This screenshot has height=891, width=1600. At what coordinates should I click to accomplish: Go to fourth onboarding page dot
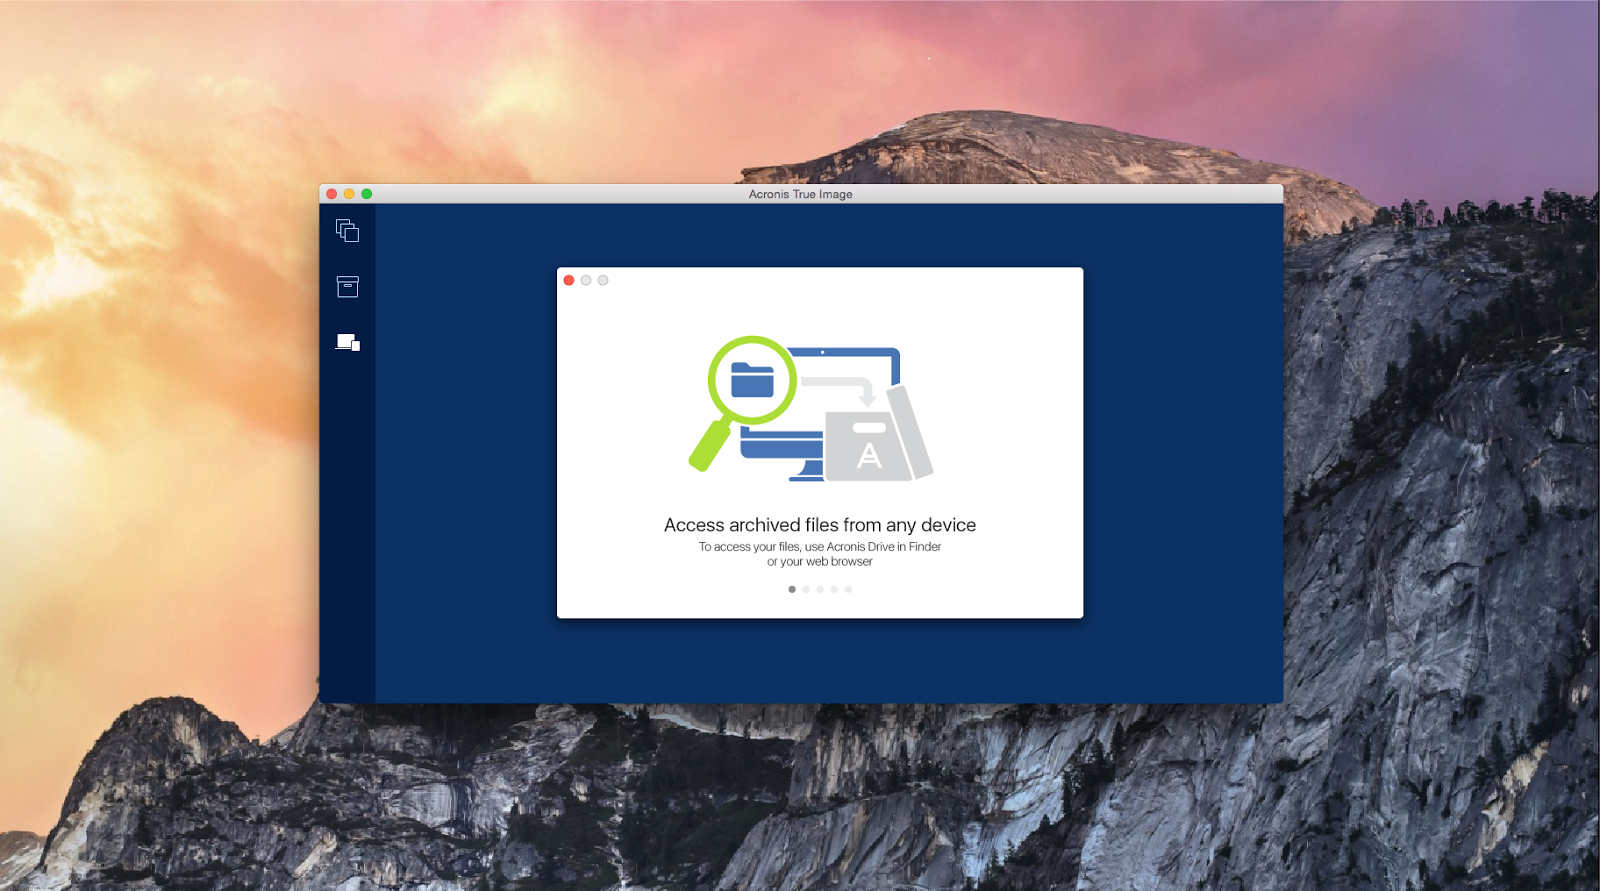834,589
